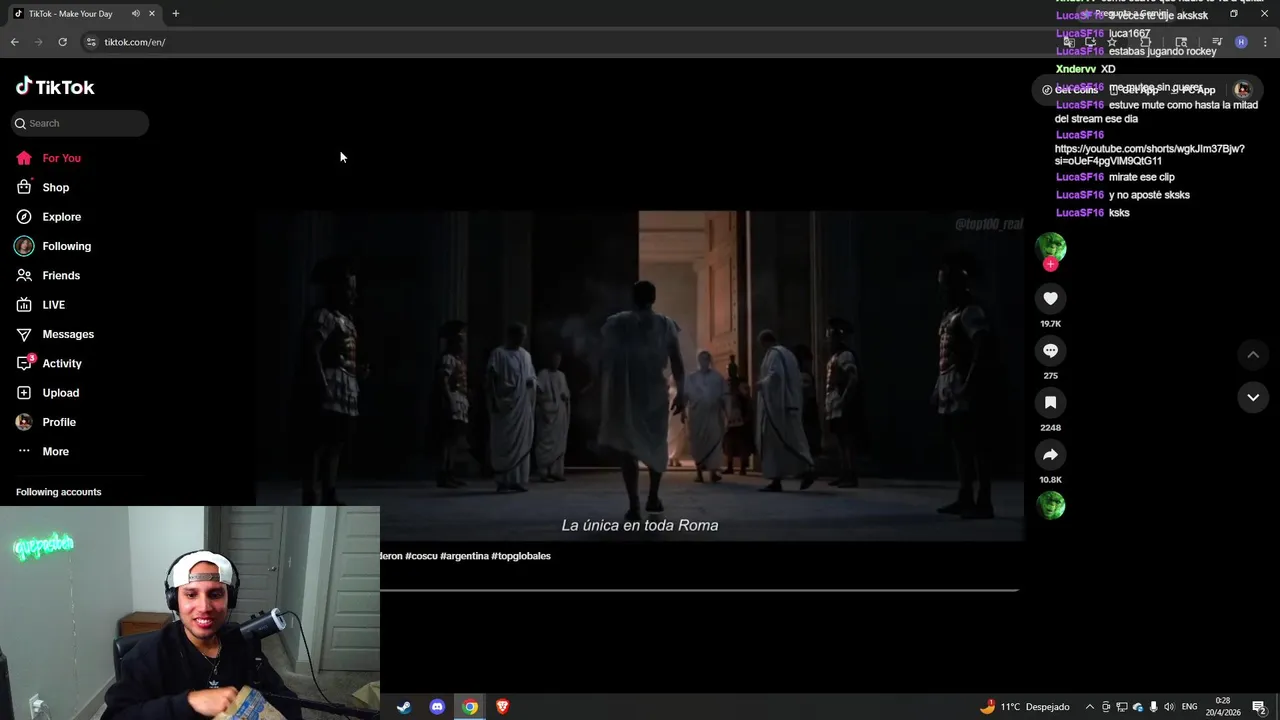Image resolution: width=1280 pixels, height=720 pixels.
Task: Bookmark this page with star icon
Action: 1111,42
